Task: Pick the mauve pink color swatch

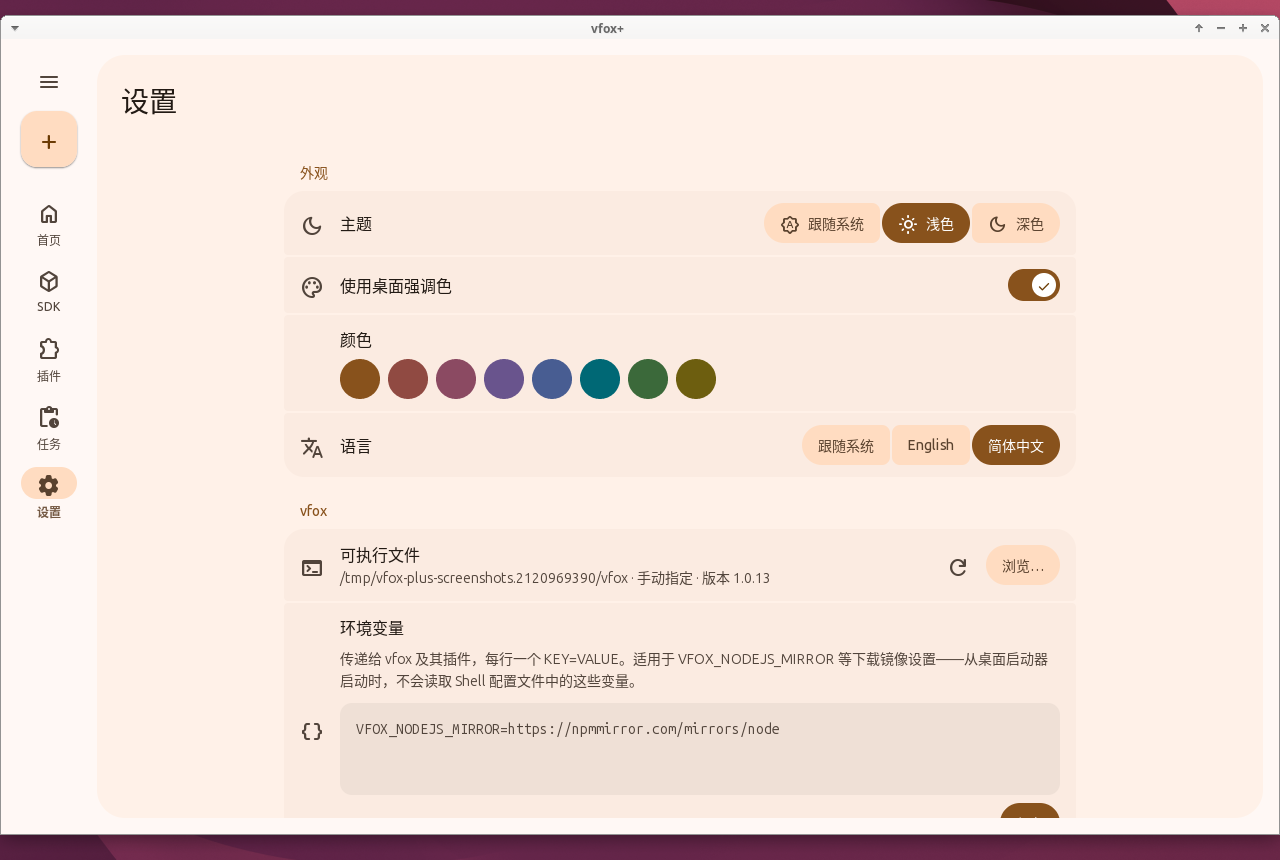Action: click(x=456, y=379)
